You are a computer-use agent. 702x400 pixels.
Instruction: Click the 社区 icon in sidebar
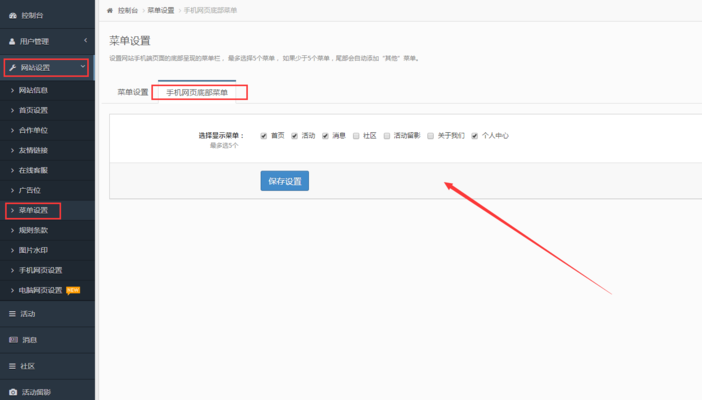12,366
